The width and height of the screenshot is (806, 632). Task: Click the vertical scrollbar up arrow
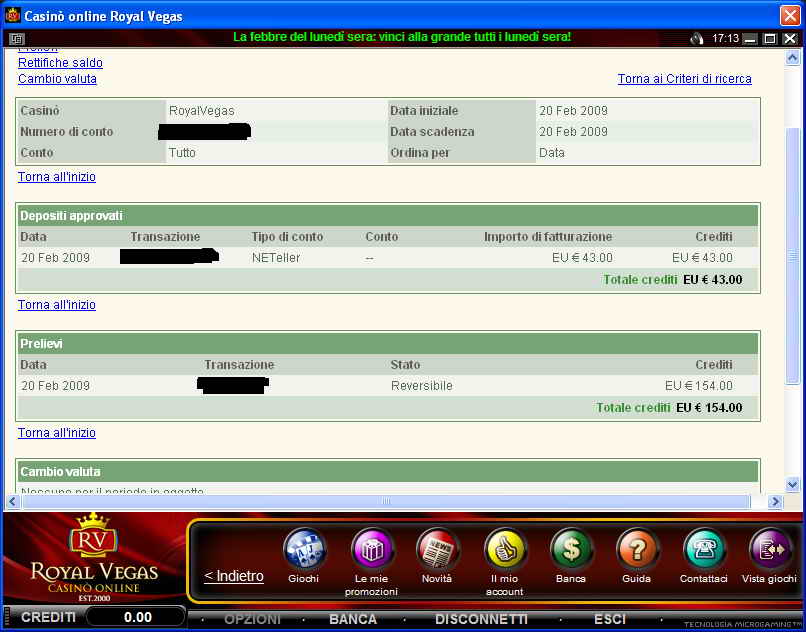792,58
